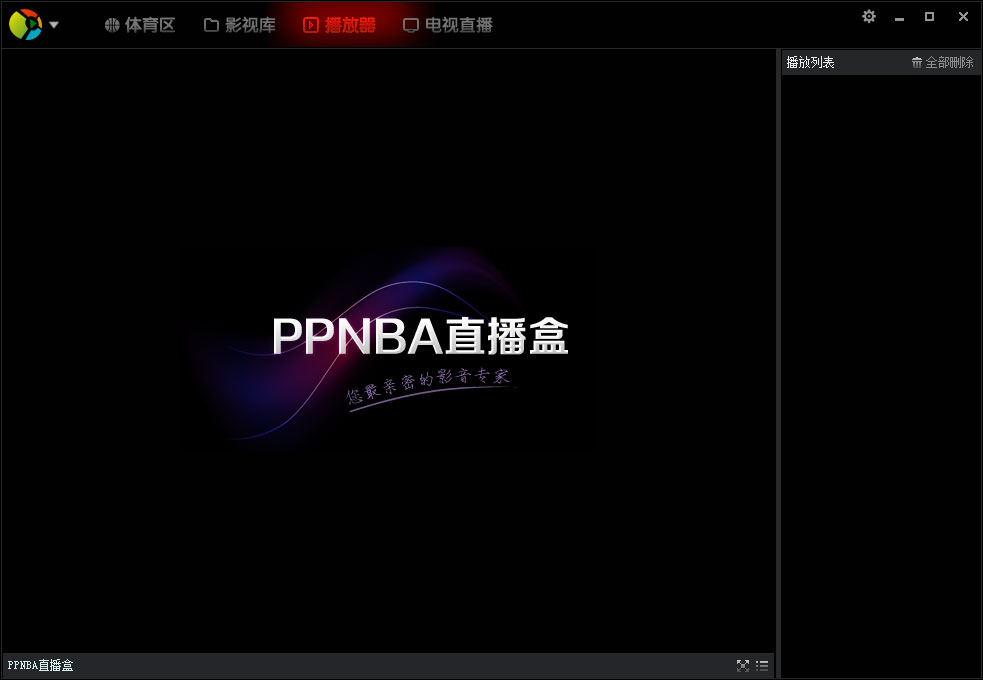Click the PPNBA直播盒 splash screen image
This screenshot has height=680, width=983.
click(387, 348)
